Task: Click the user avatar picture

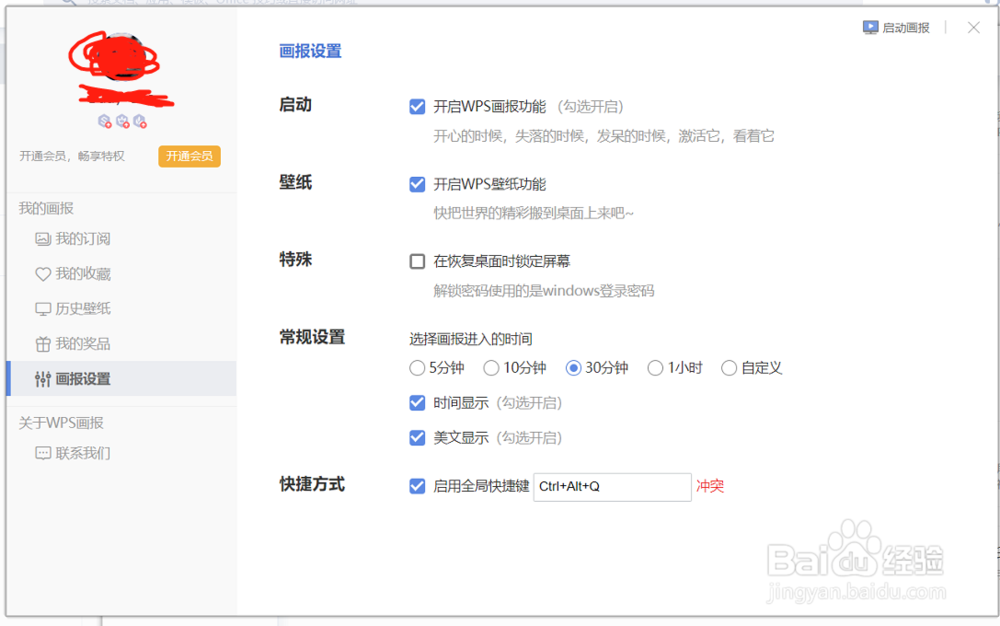Action: [x=119, y=57]
